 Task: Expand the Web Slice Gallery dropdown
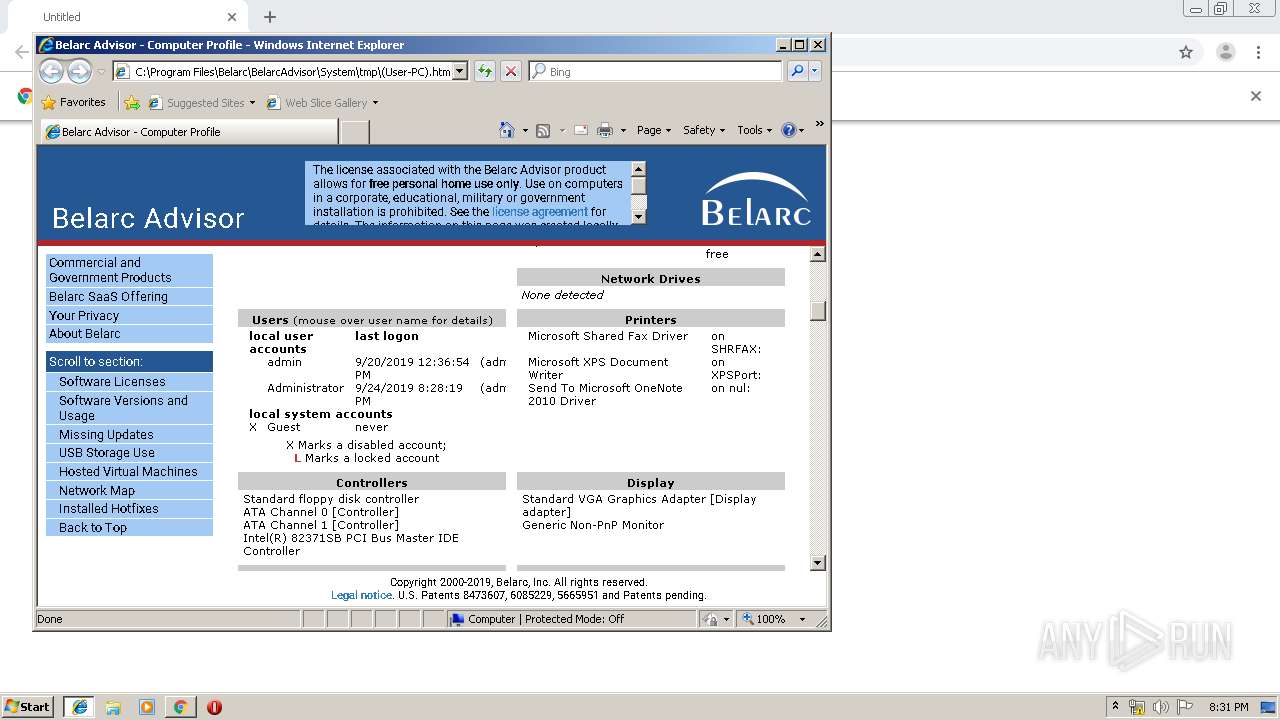[375, 103]
